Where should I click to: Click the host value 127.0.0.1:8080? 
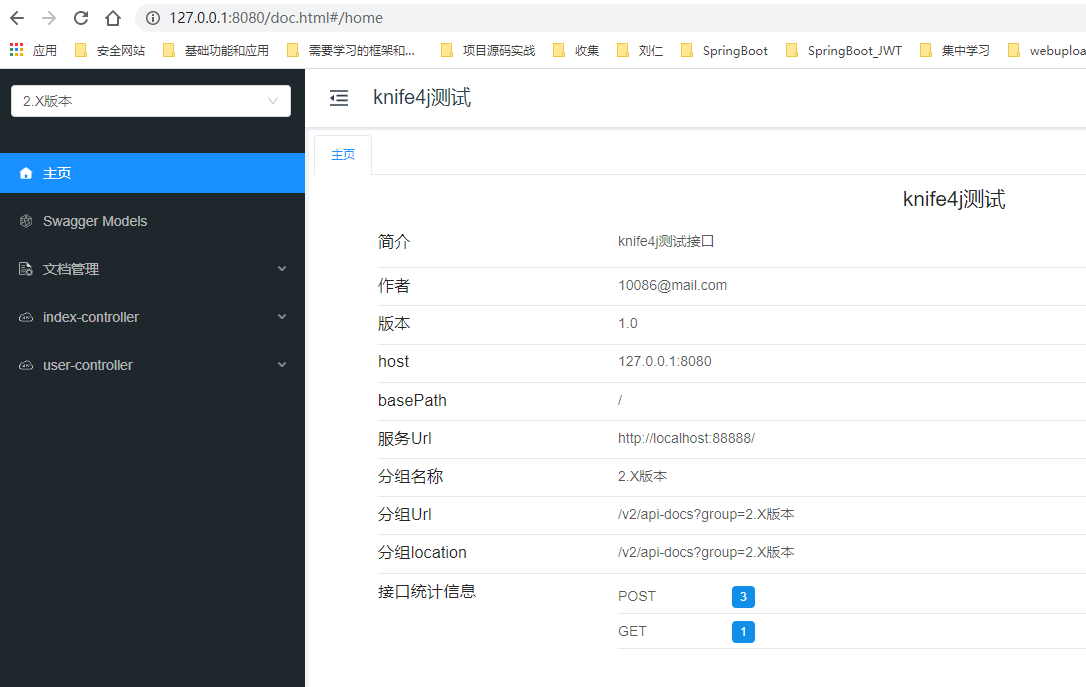(x=665, y=362)
